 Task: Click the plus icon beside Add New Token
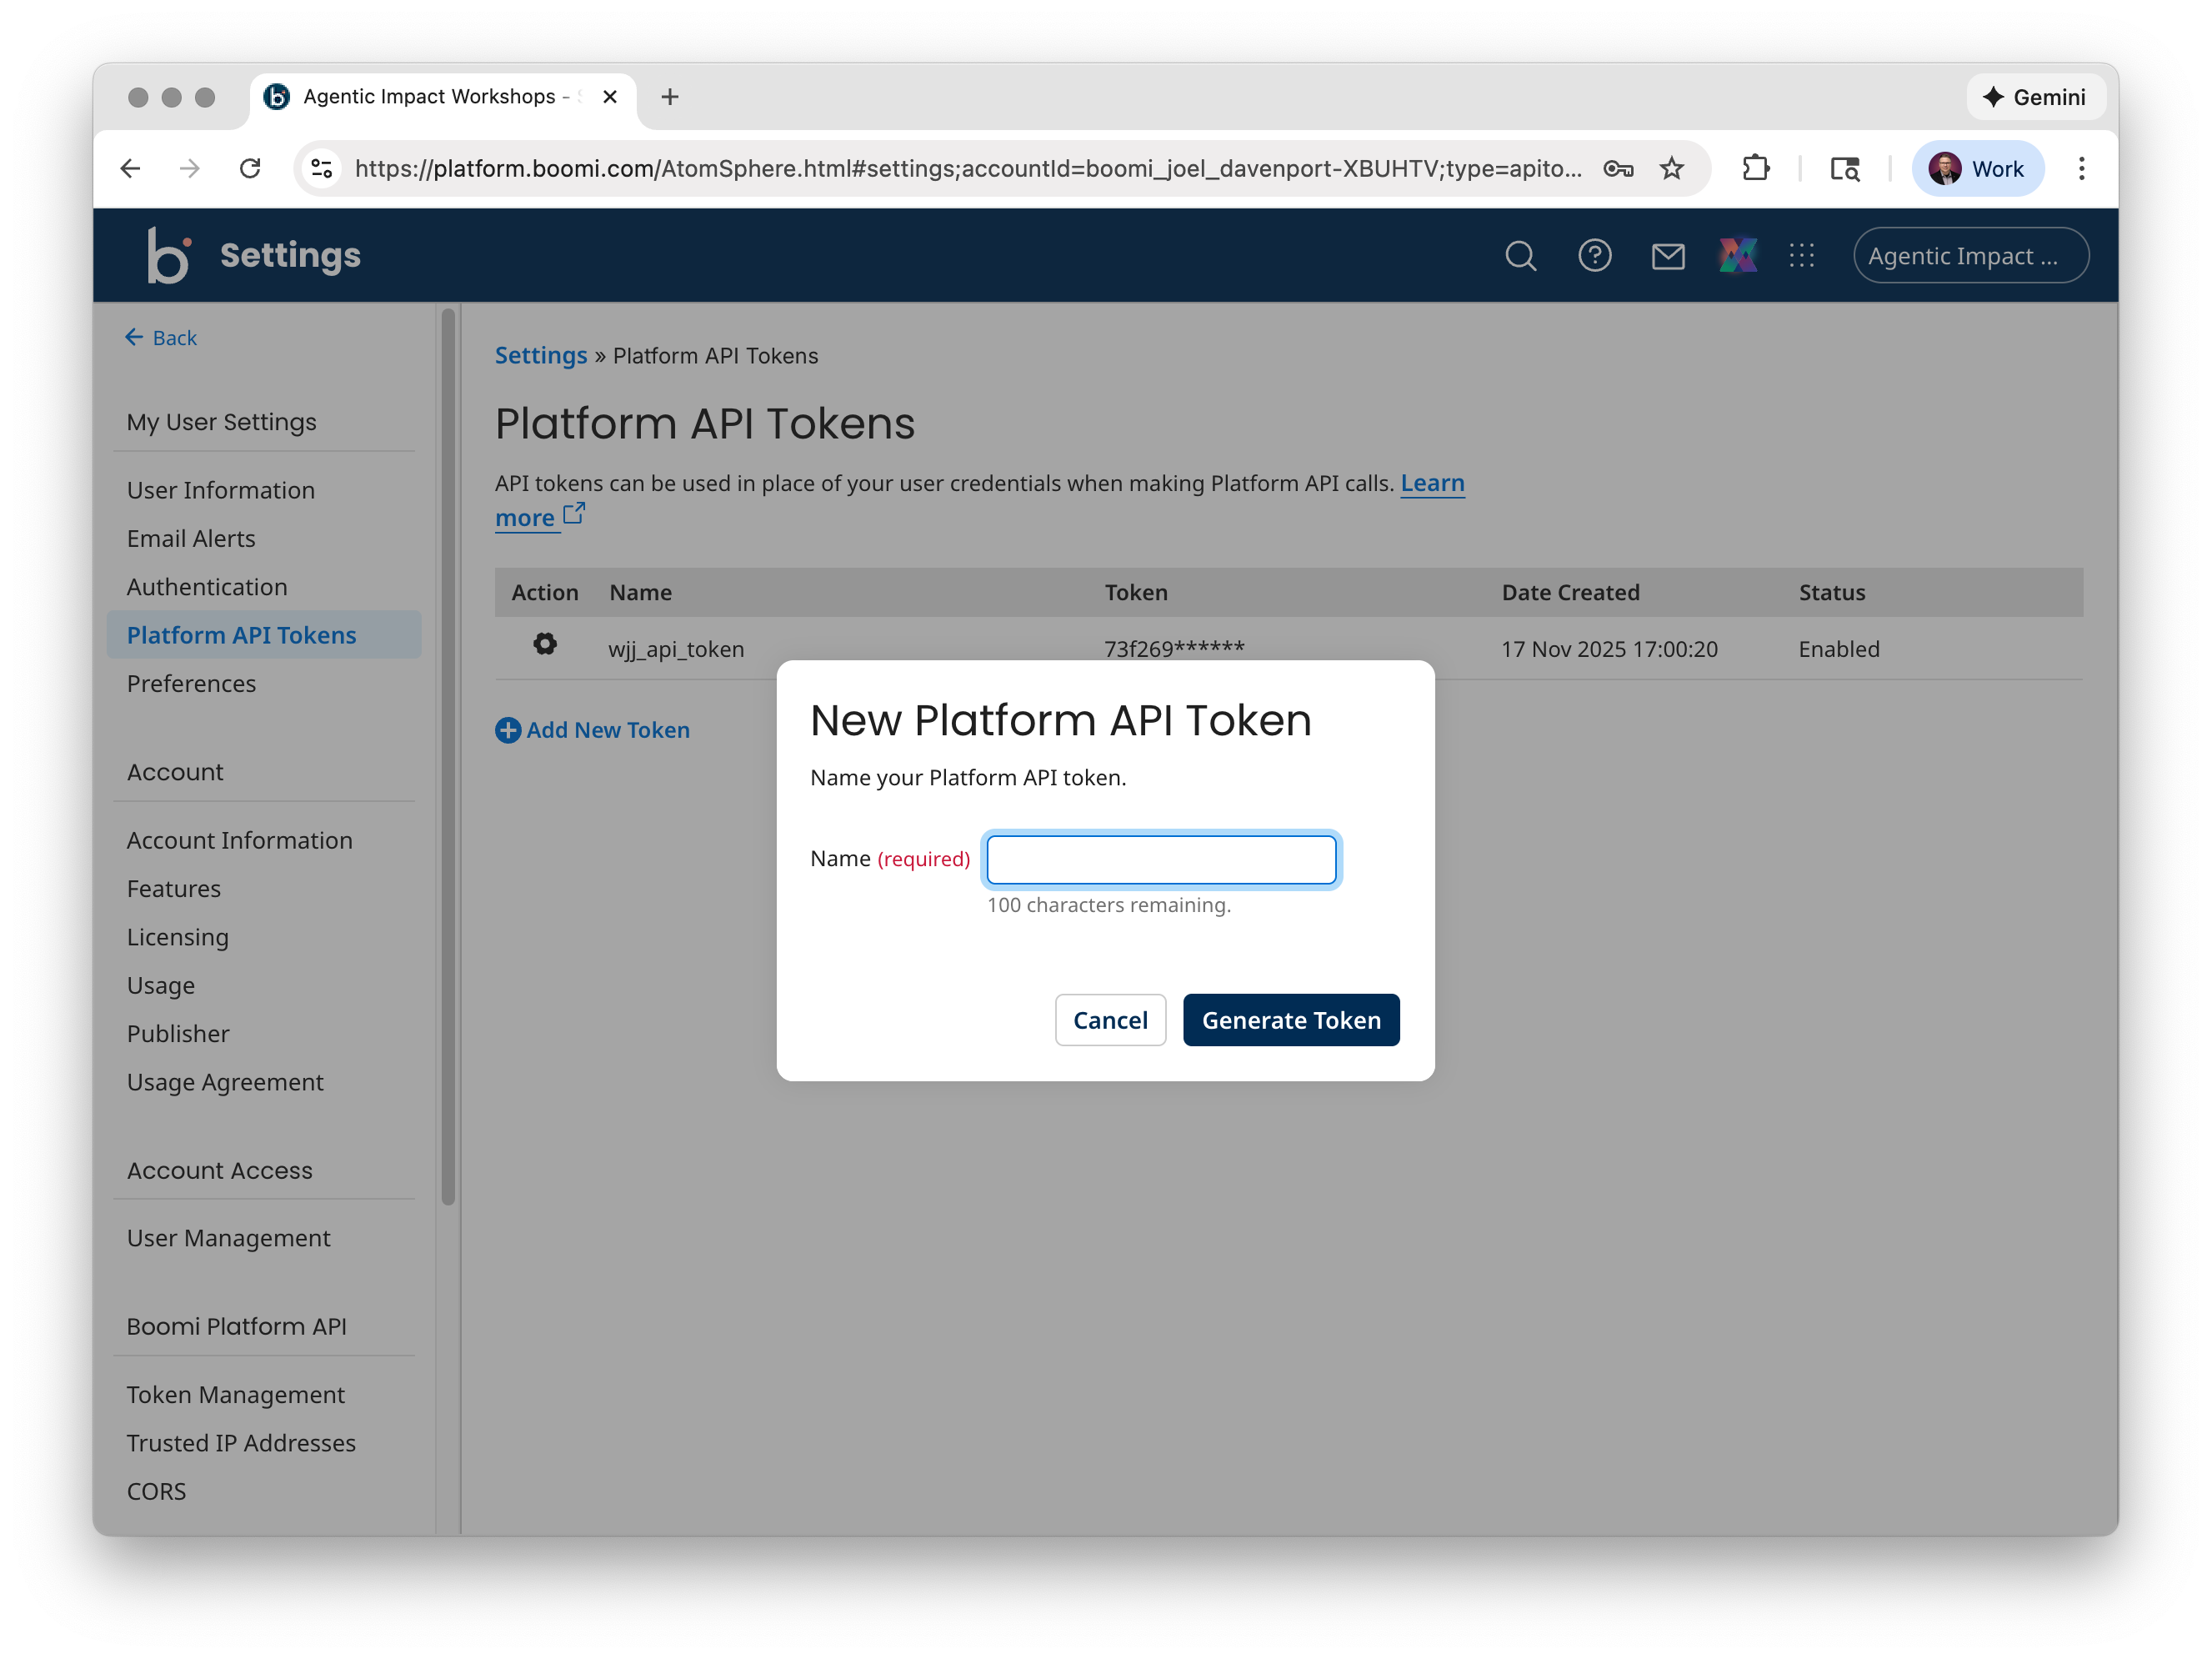click(508, 730)
